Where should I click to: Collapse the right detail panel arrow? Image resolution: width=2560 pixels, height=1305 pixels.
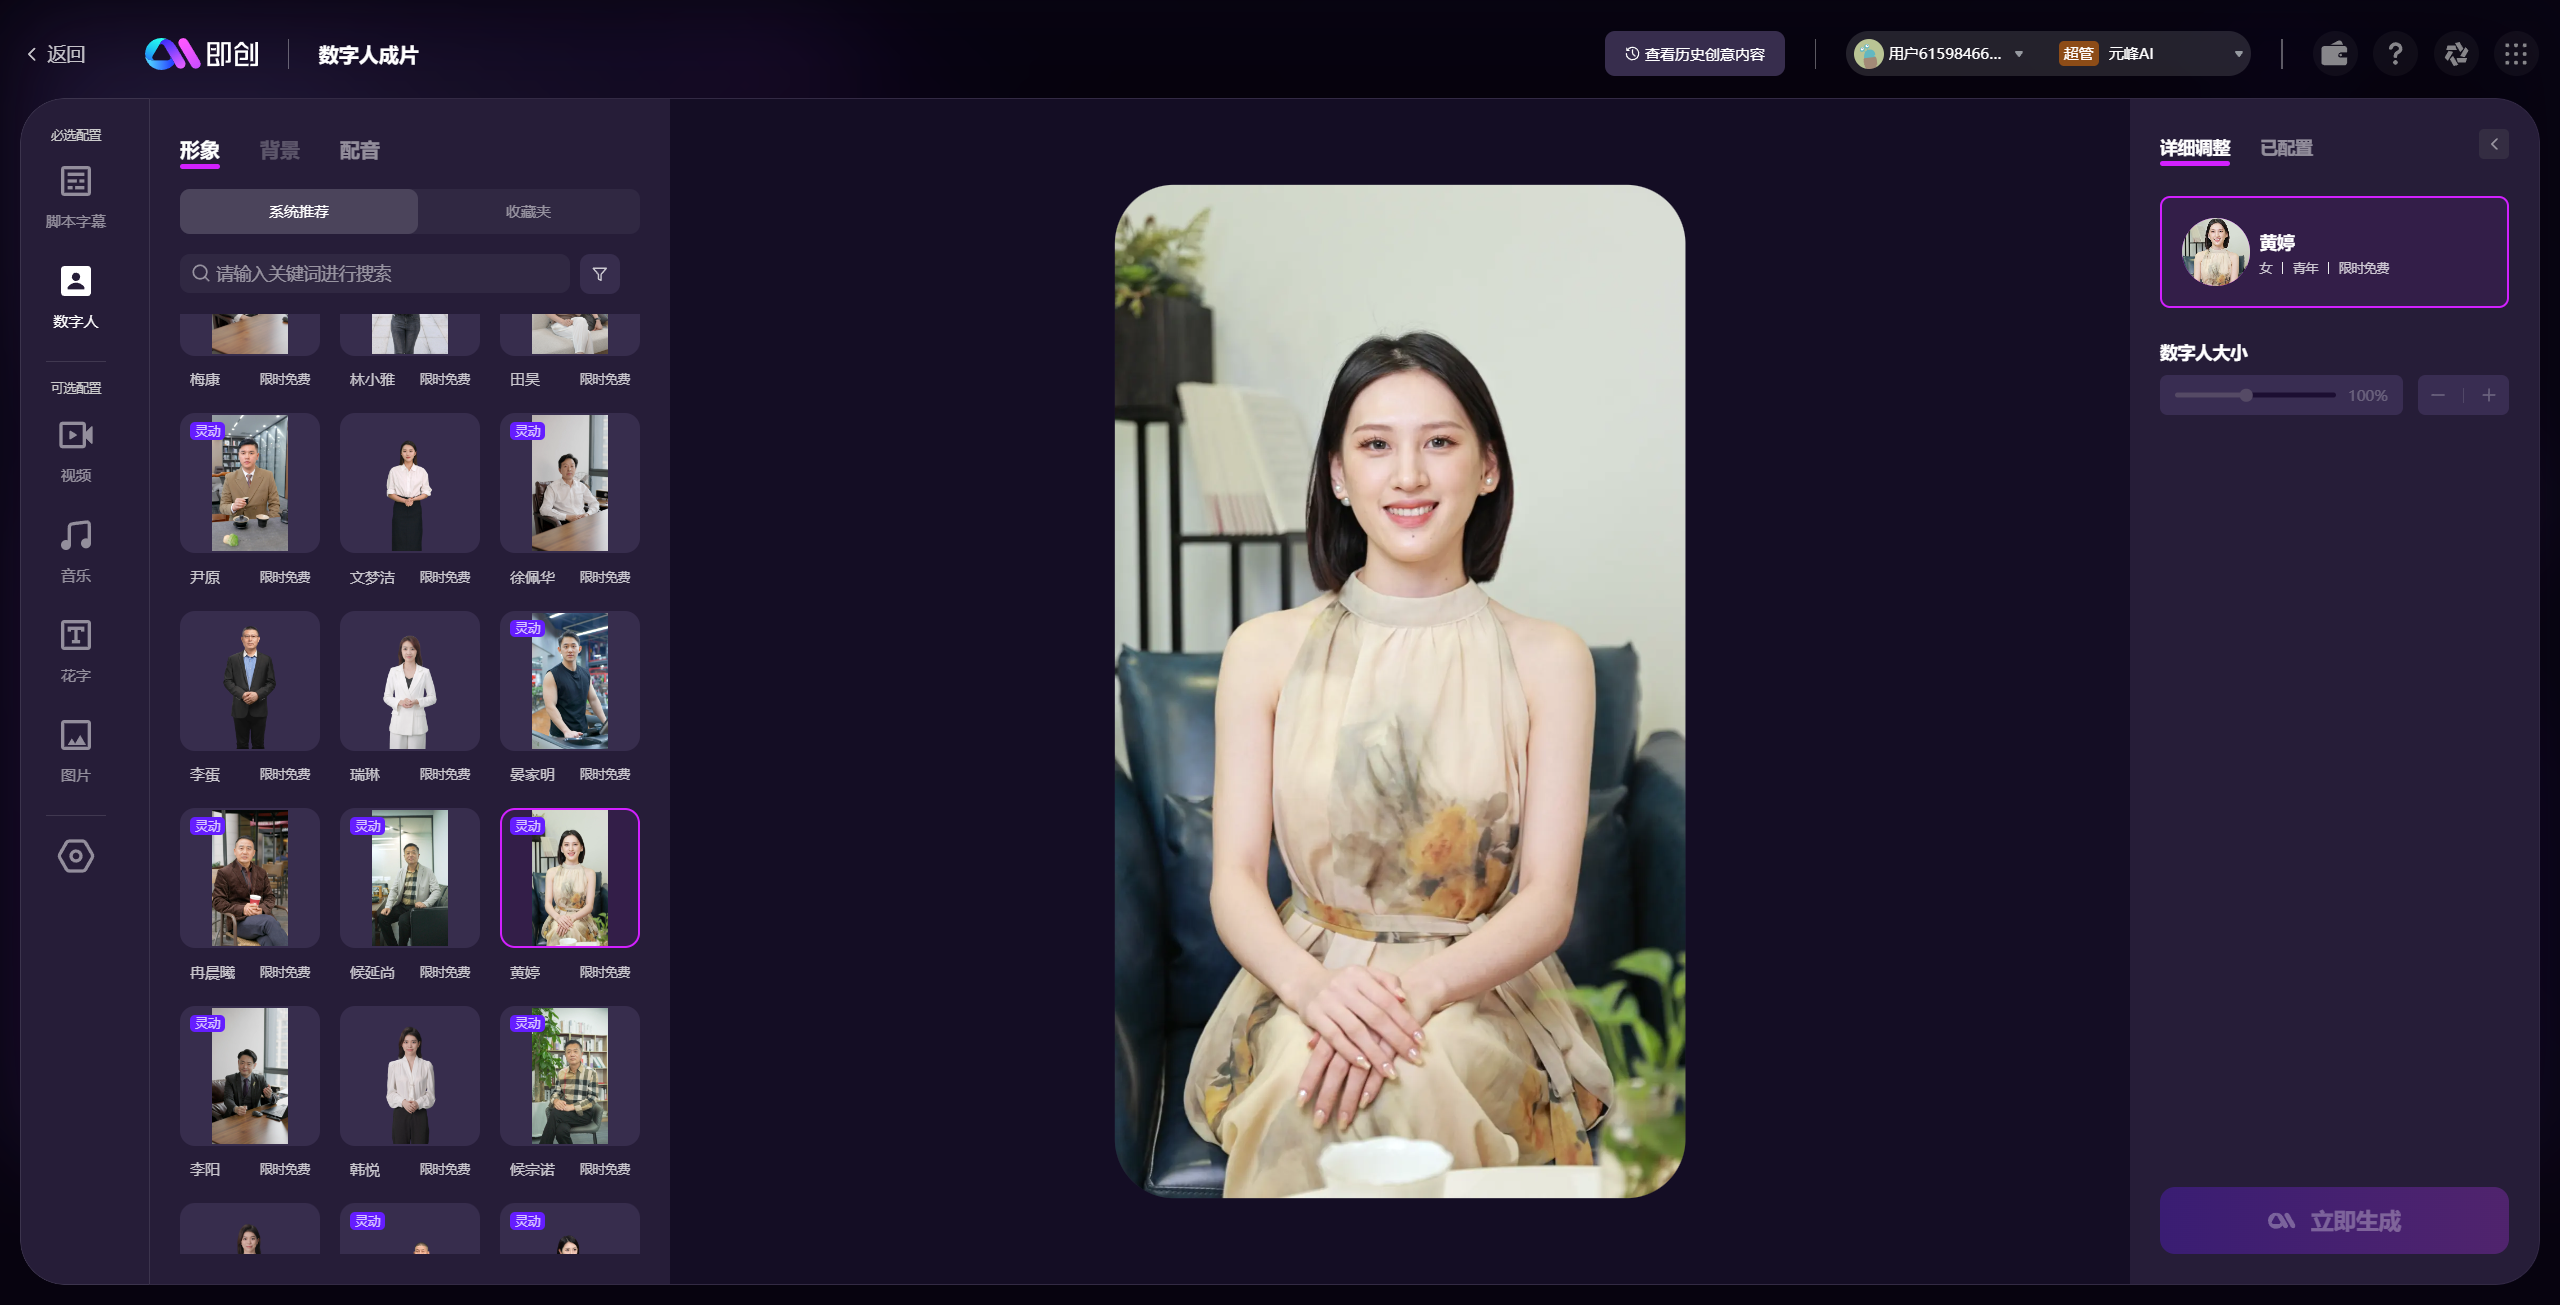(2494, 144)
